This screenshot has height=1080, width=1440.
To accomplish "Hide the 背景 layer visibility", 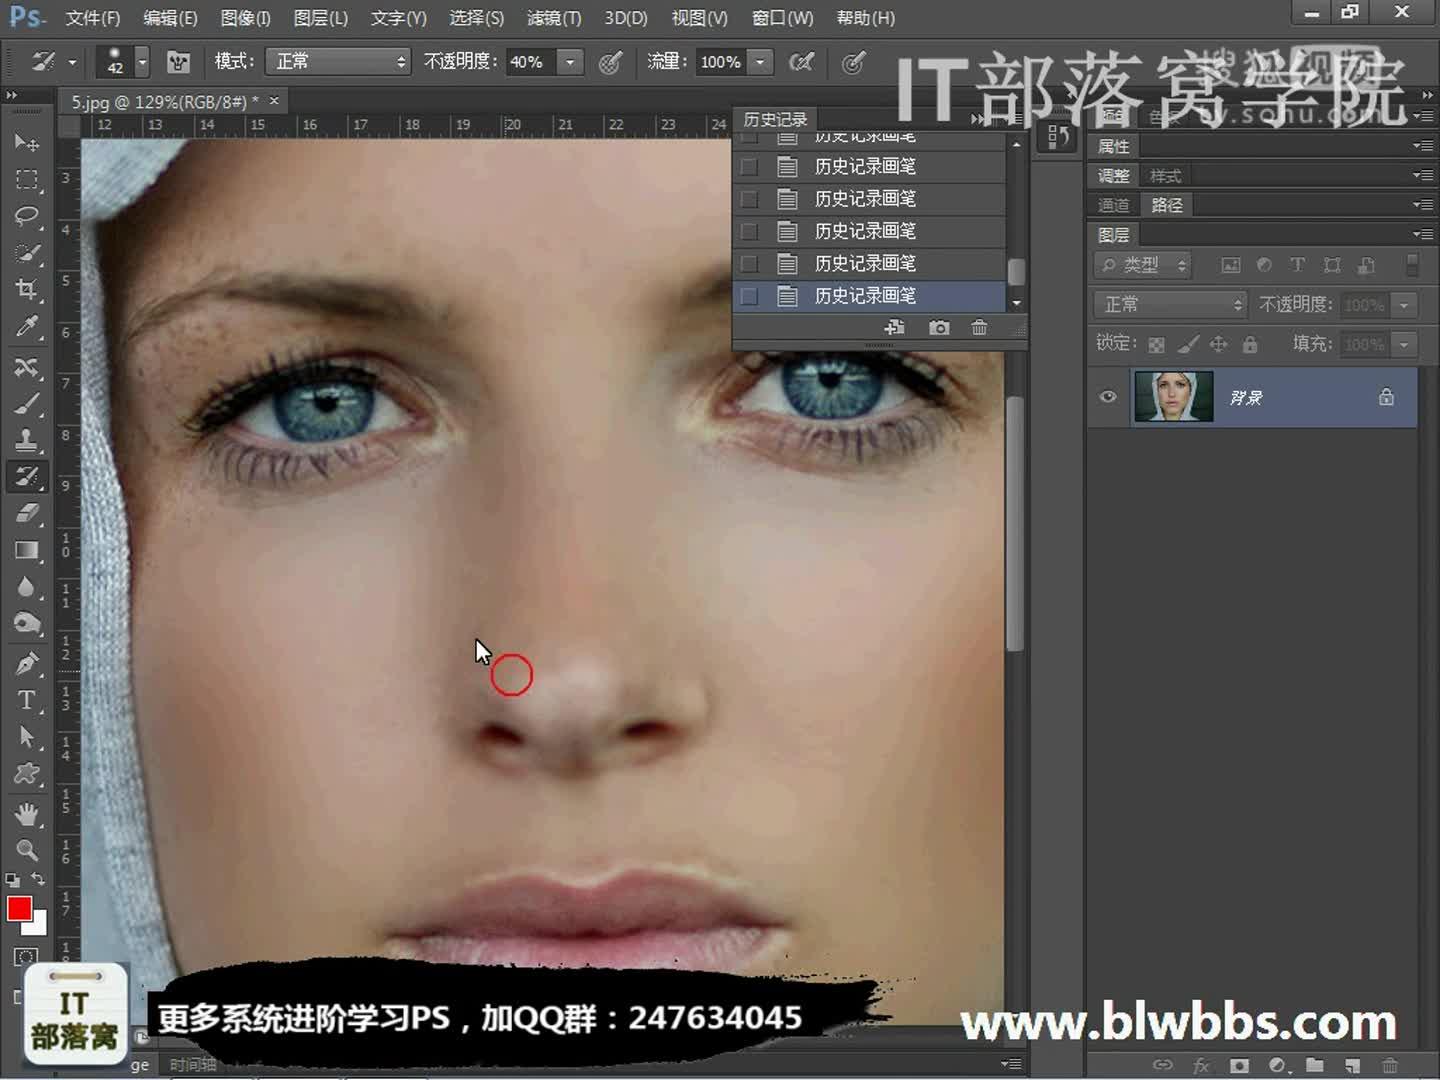I will (x=1107, y=397).
